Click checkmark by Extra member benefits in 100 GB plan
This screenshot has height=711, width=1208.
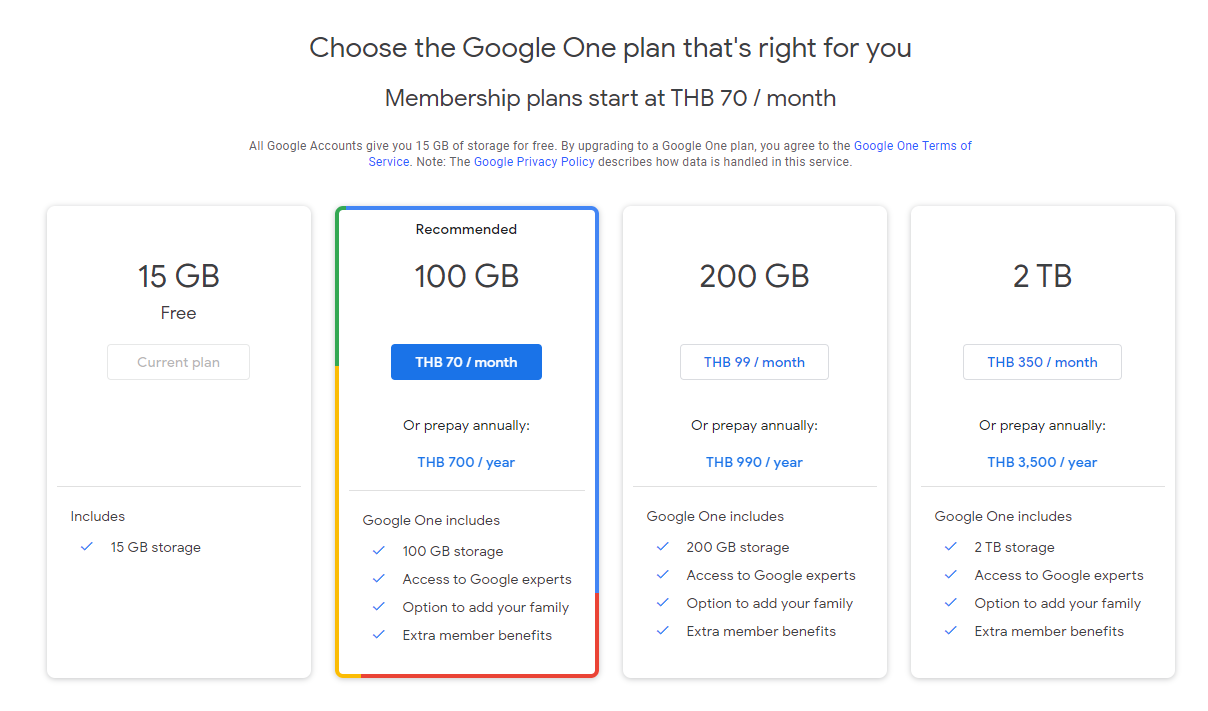pos(379,635)
